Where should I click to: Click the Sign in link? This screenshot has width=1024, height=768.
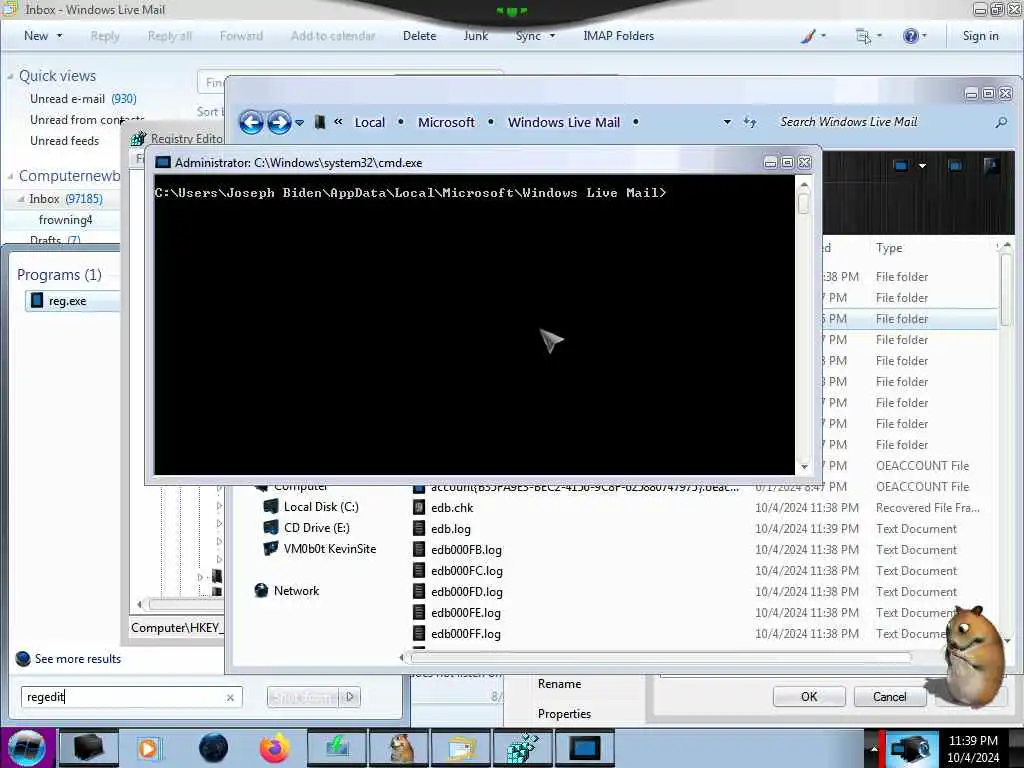click(980, 36)
